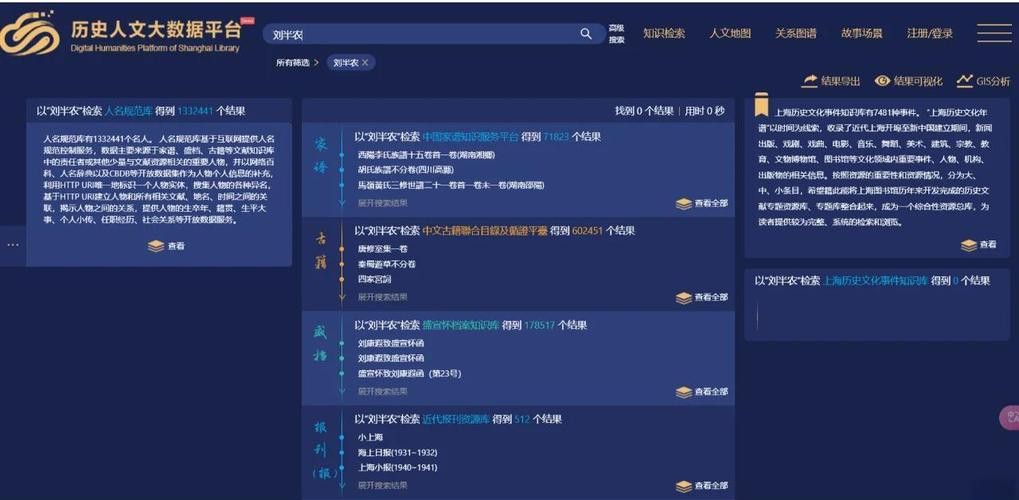Open 中国家谱知识服务平台 link
Image resolution: width=1019 pixels, height=500 pixels.
coord(471,137)
